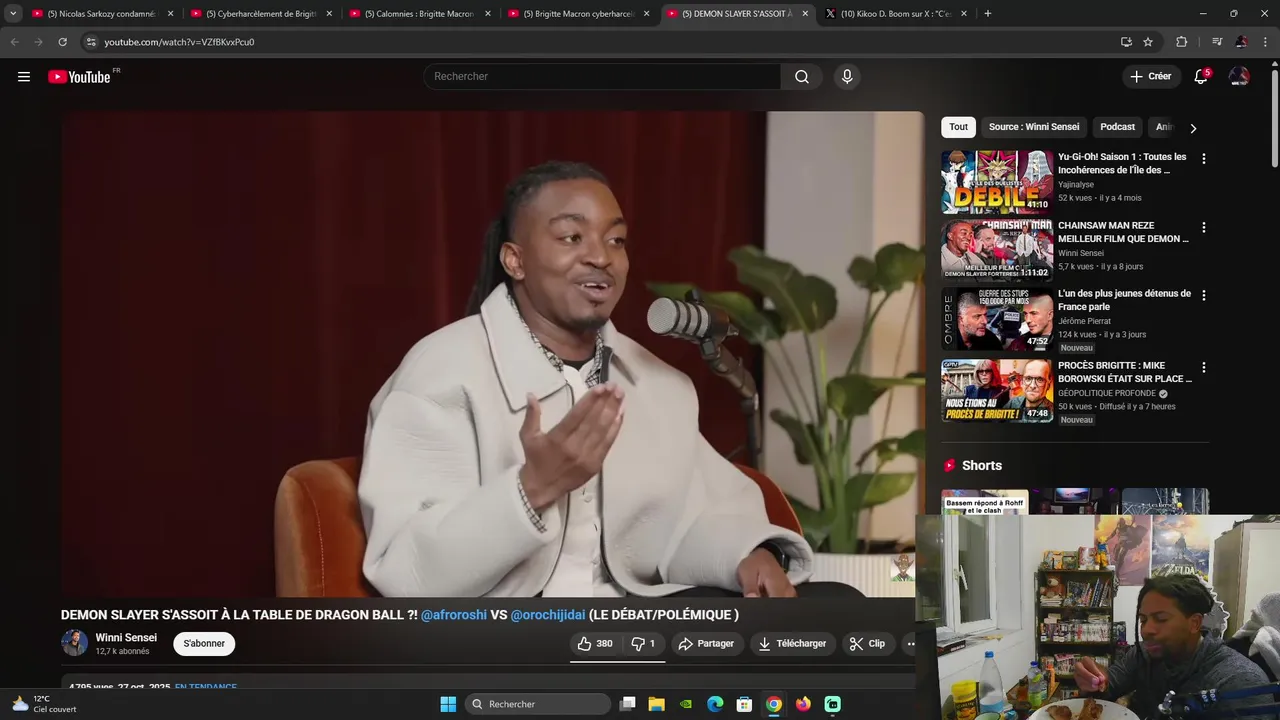1280x720 pixels.
Task: Click the EN TENDANCE link
Action: [206, 687]
